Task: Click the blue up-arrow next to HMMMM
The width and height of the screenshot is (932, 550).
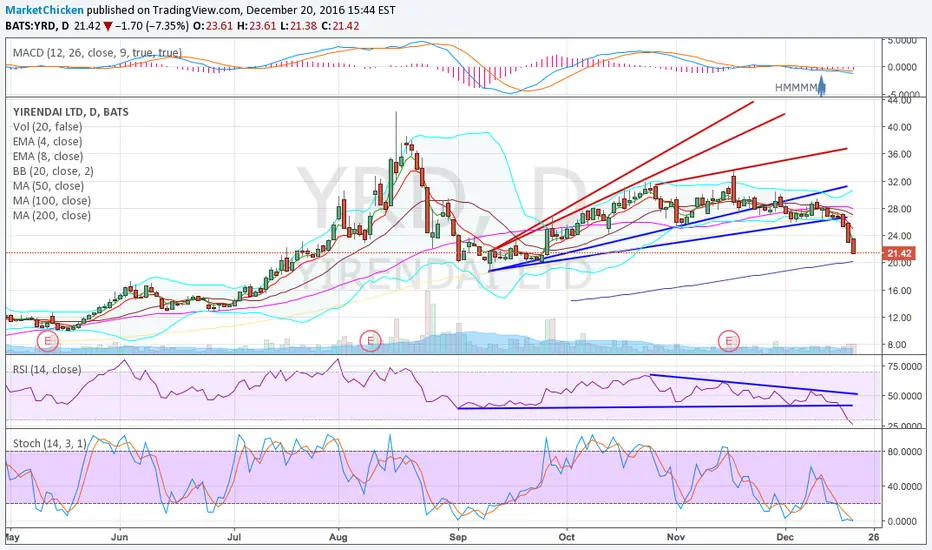Action: point(821,86)
